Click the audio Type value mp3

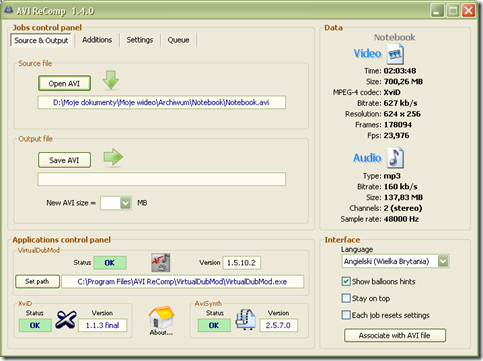392,176
